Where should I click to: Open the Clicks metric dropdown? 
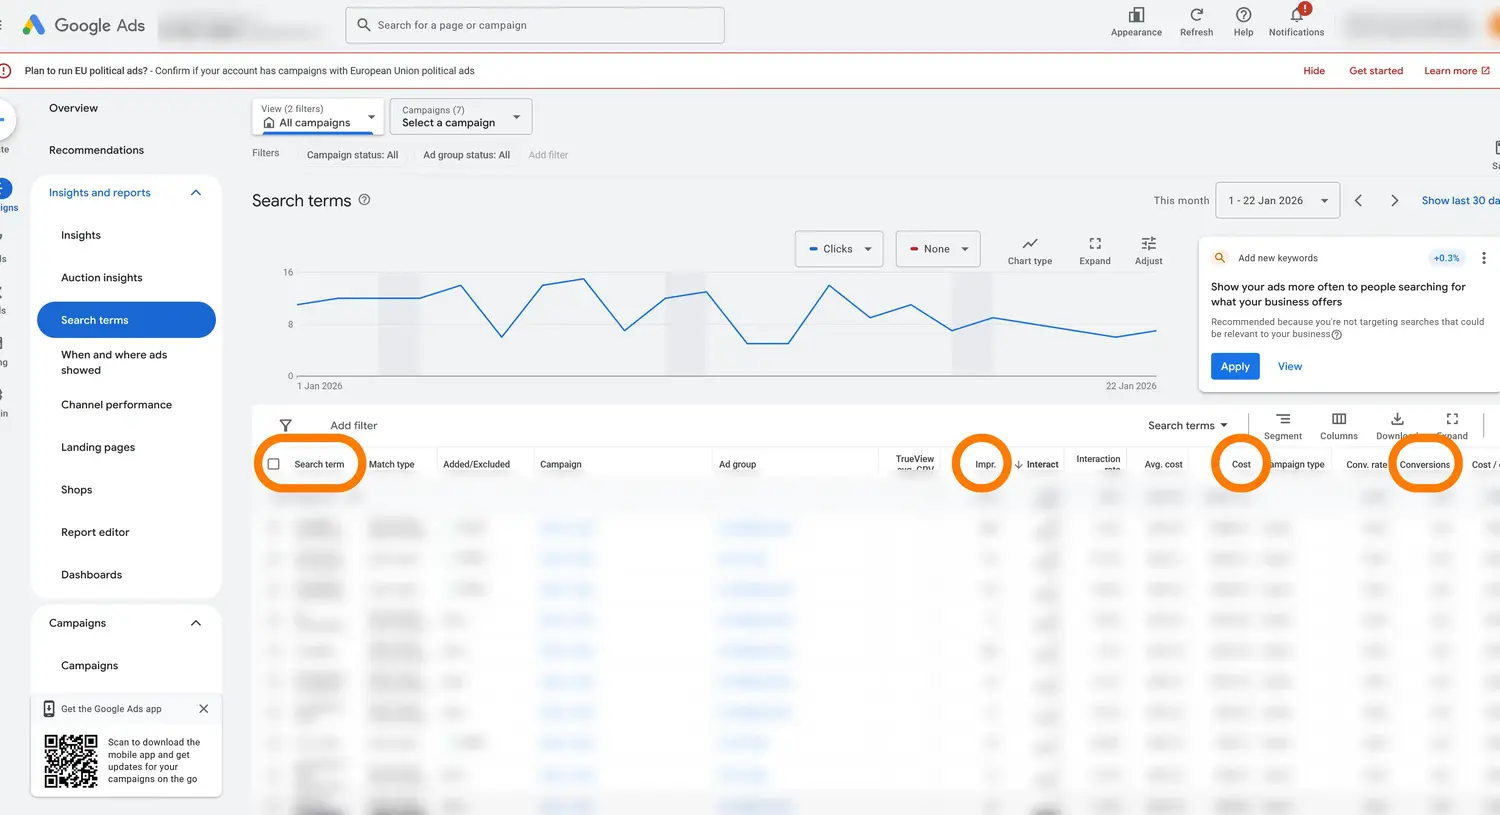coord(838,248)
